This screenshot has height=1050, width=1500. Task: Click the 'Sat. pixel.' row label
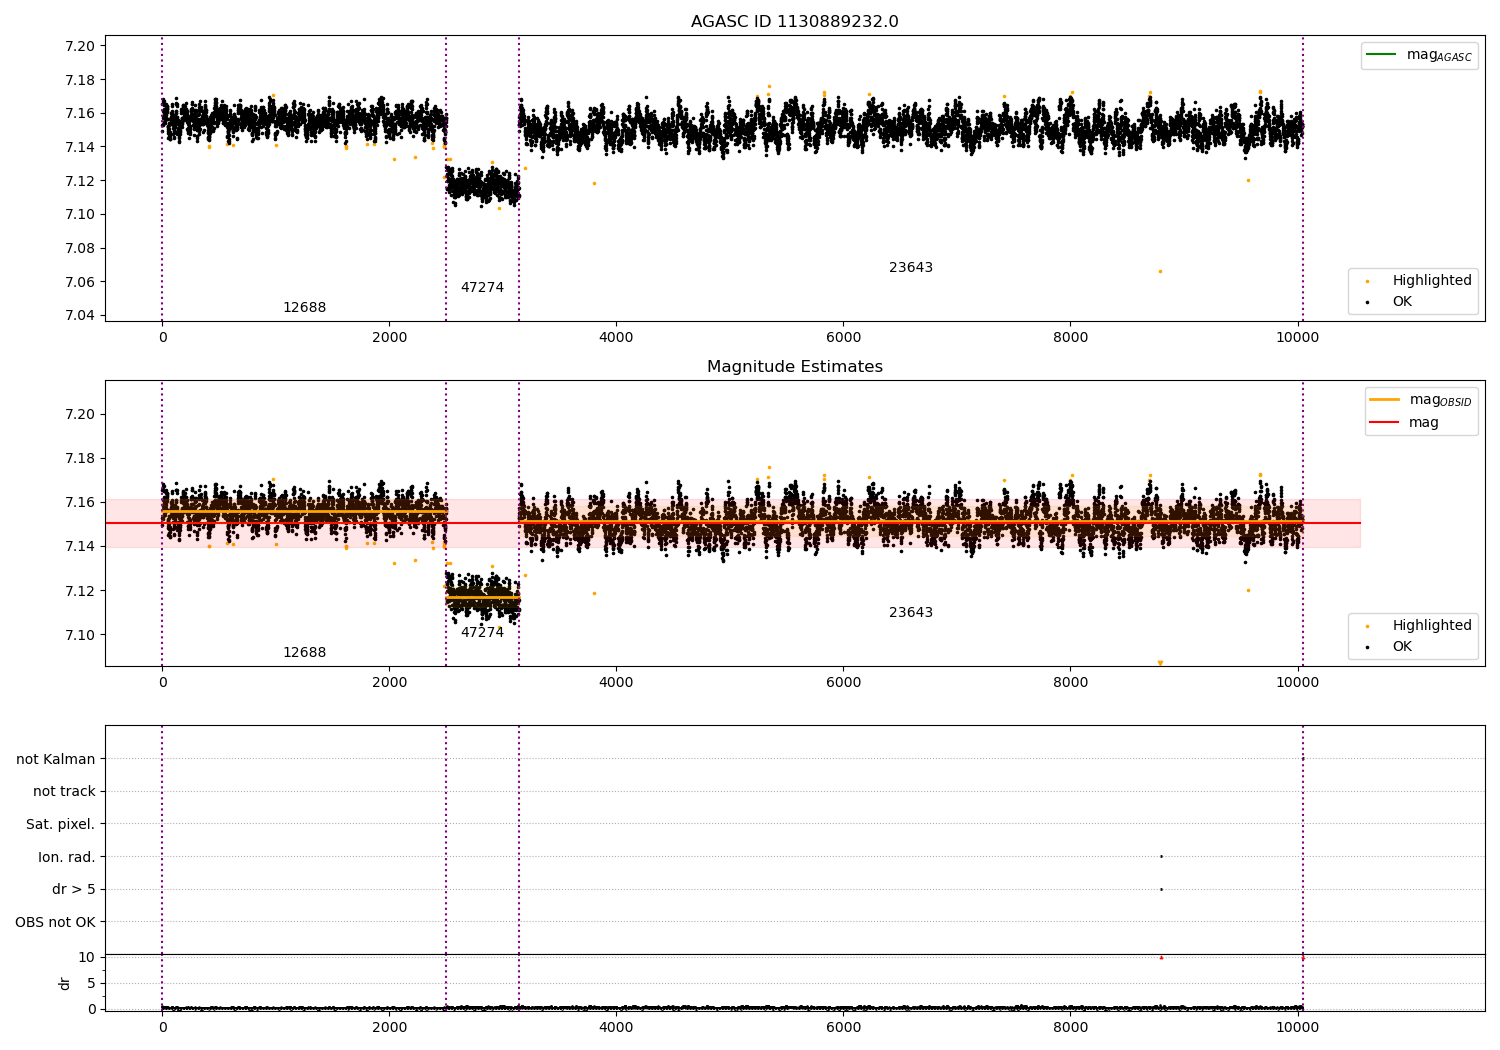point(60,824)
